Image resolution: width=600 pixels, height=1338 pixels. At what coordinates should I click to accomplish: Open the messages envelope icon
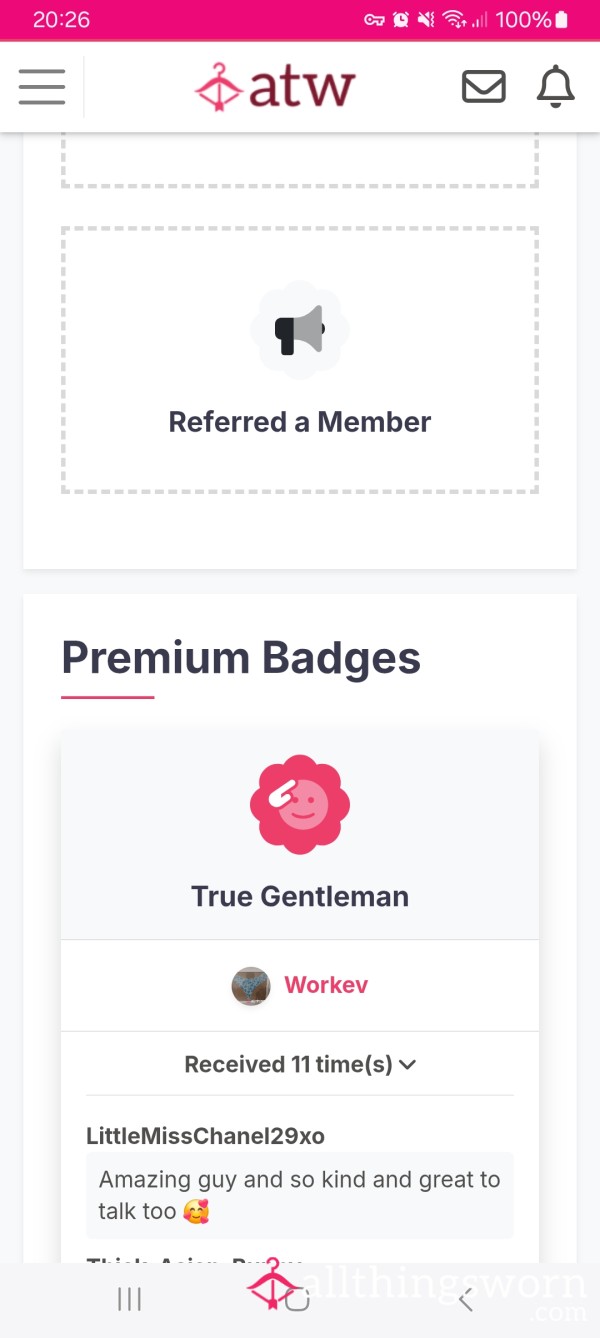pos(483,87)
